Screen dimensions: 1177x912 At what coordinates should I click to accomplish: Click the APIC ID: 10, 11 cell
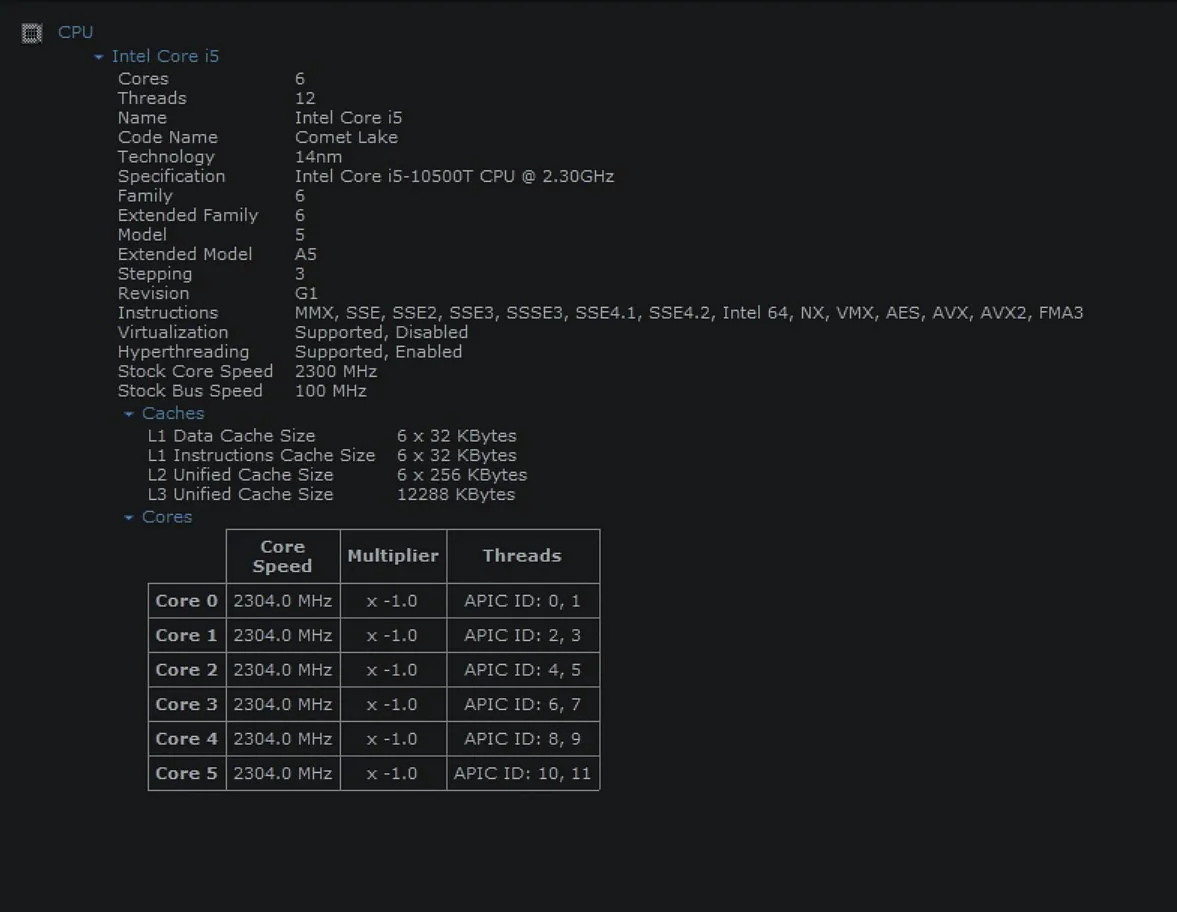point(522,774)
